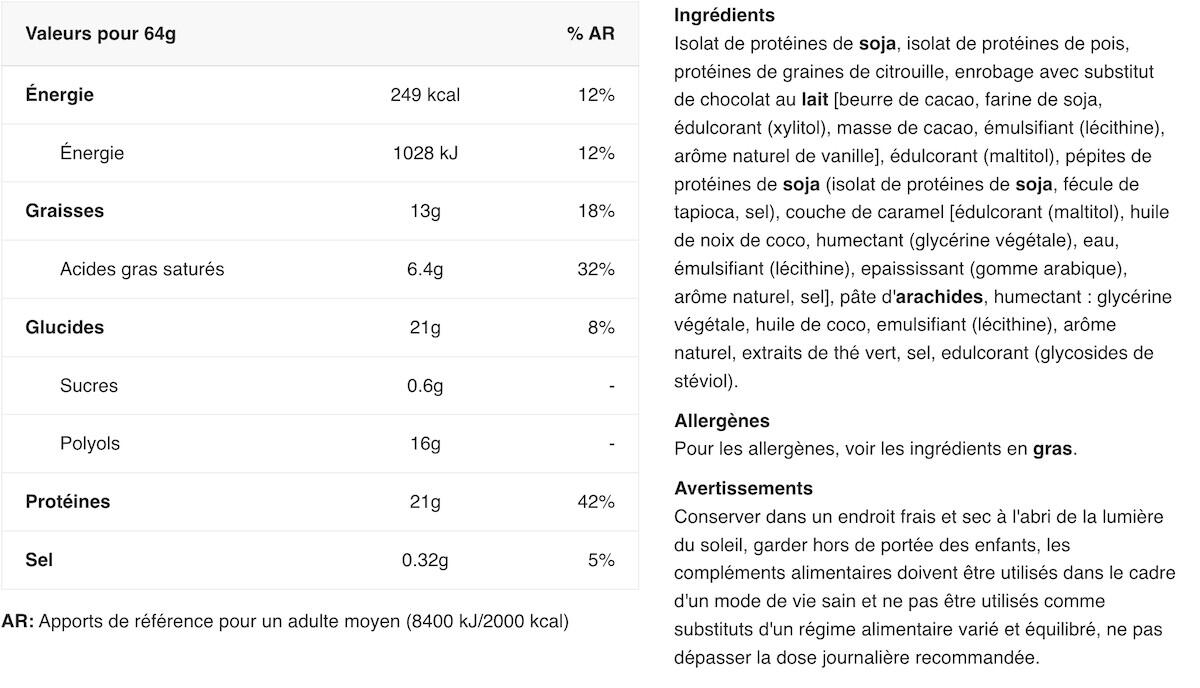Image resolution: width=1200 pixels, height=688 pixels.
Task: Select the "Acides gras saturés" row label
Action: 142,269
